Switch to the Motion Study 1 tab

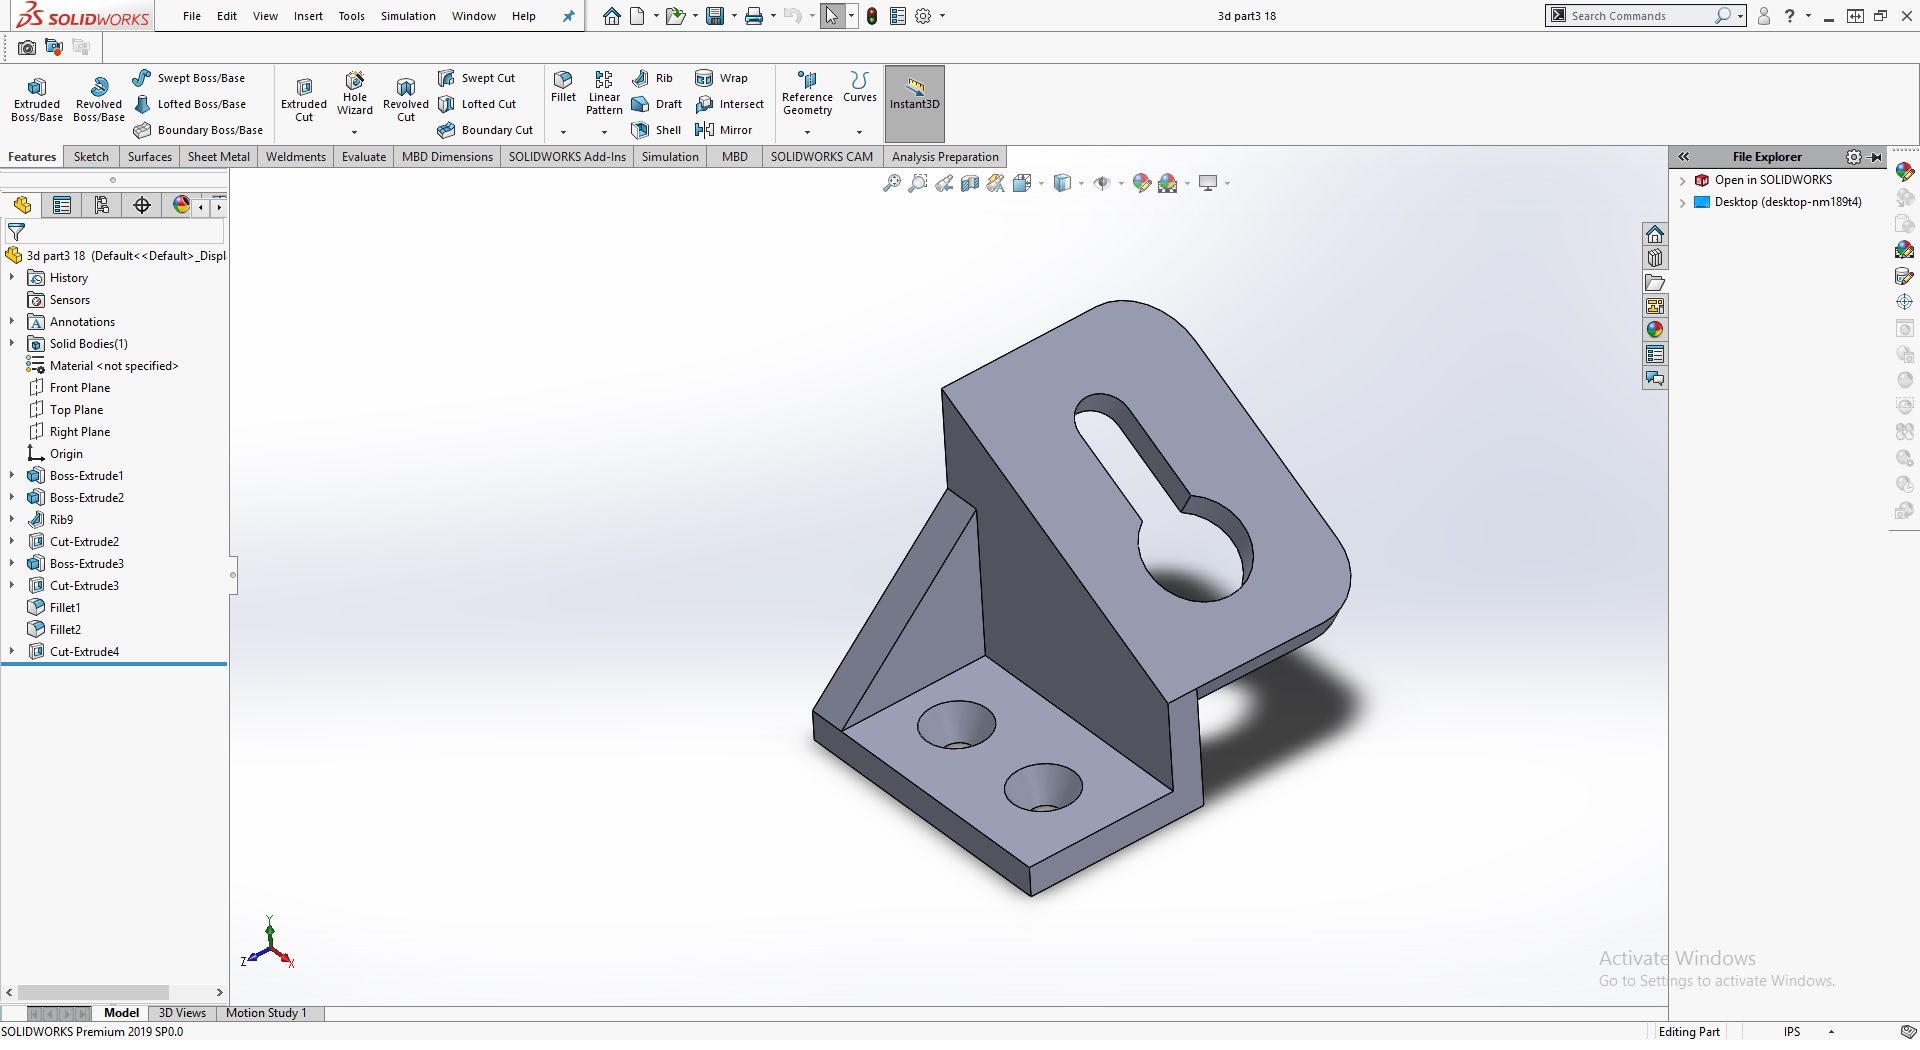click(x=266, y=1013)
